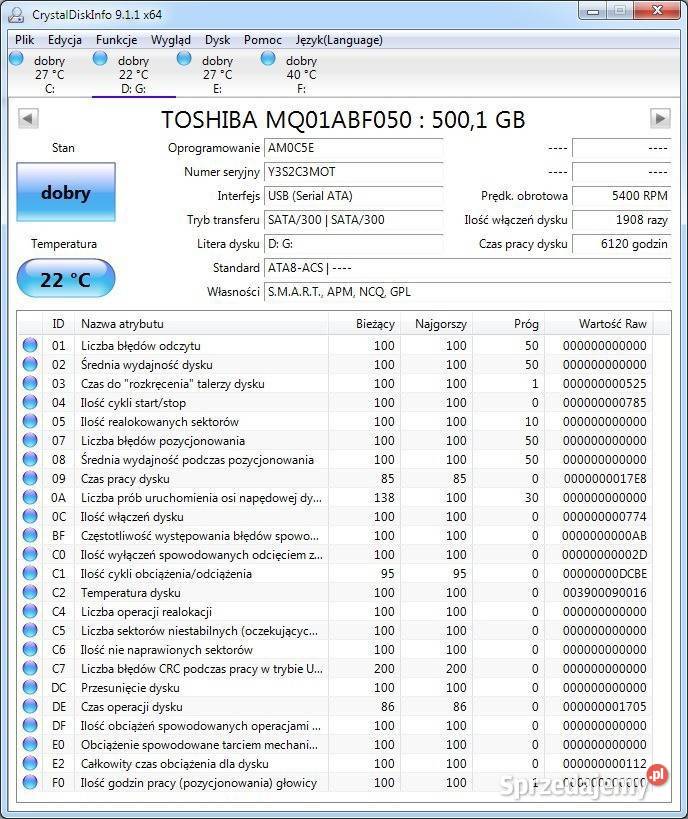
Task: Select 'Przesunięcie dysku' attribute row
Action: pos(336,687)
